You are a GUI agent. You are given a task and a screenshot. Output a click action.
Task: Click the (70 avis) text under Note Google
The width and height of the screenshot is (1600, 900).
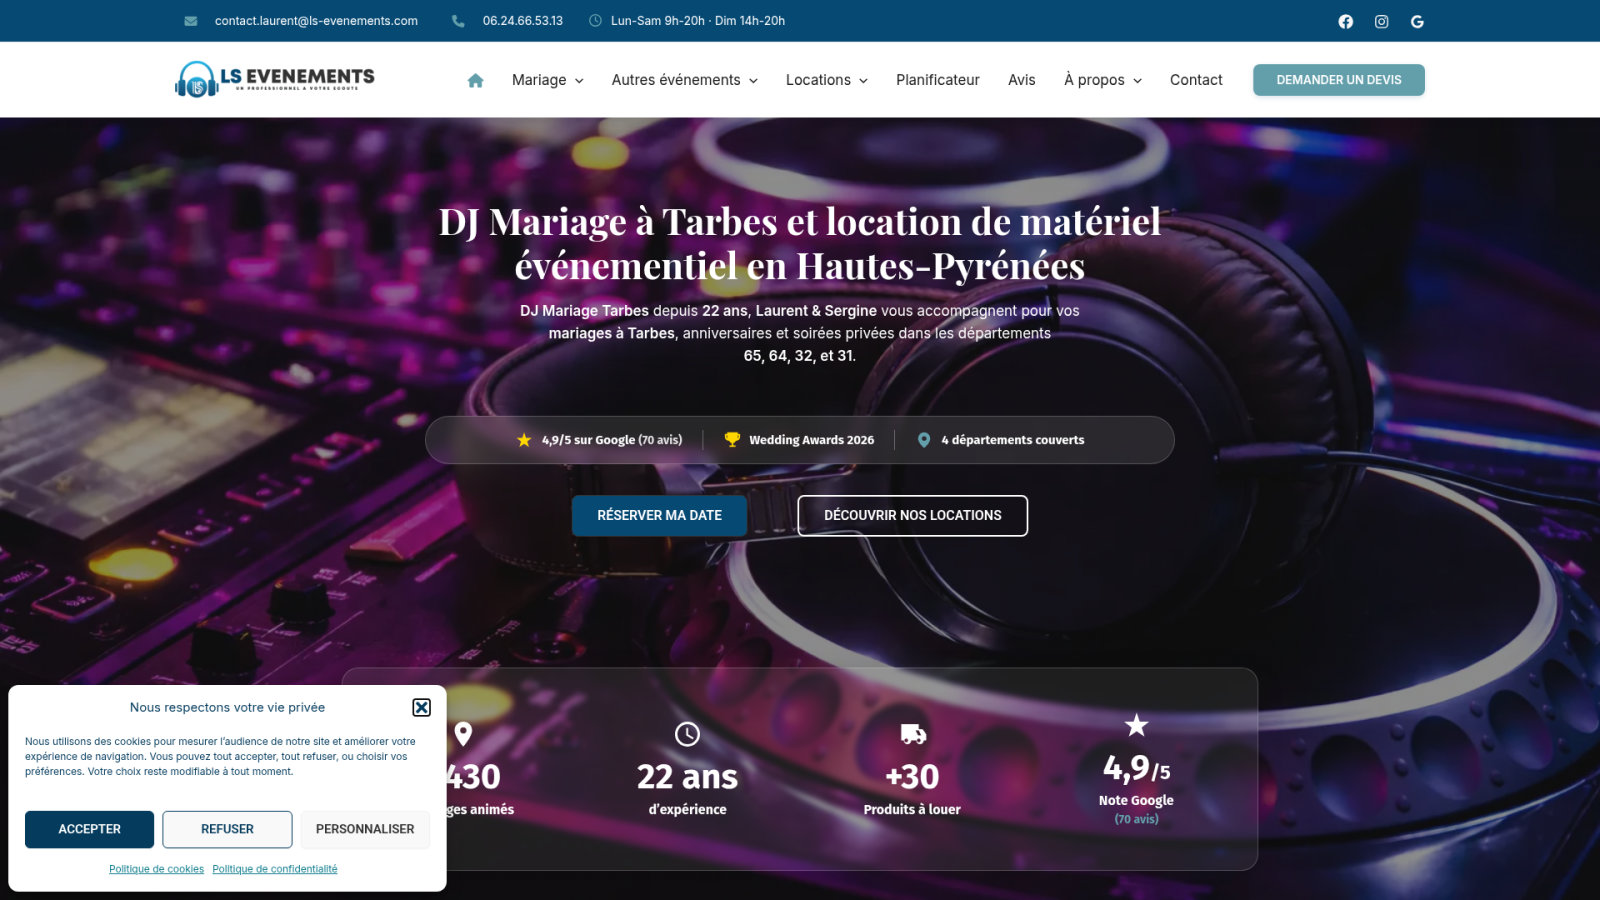pyautogui.click(x=1137, y=819)
